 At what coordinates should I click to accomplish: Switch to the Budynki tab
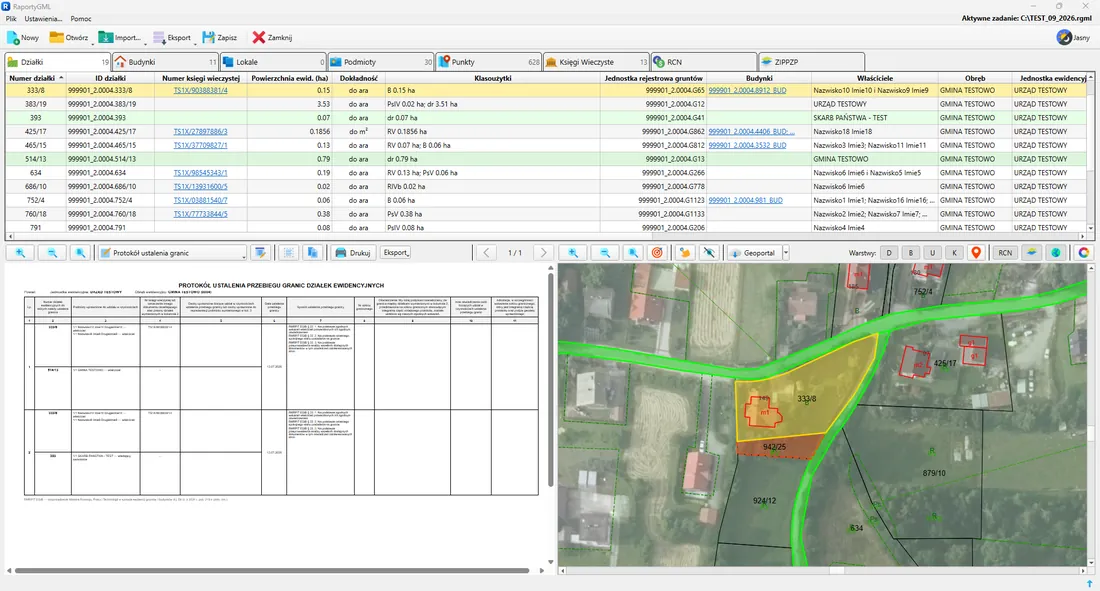(165, 62)
